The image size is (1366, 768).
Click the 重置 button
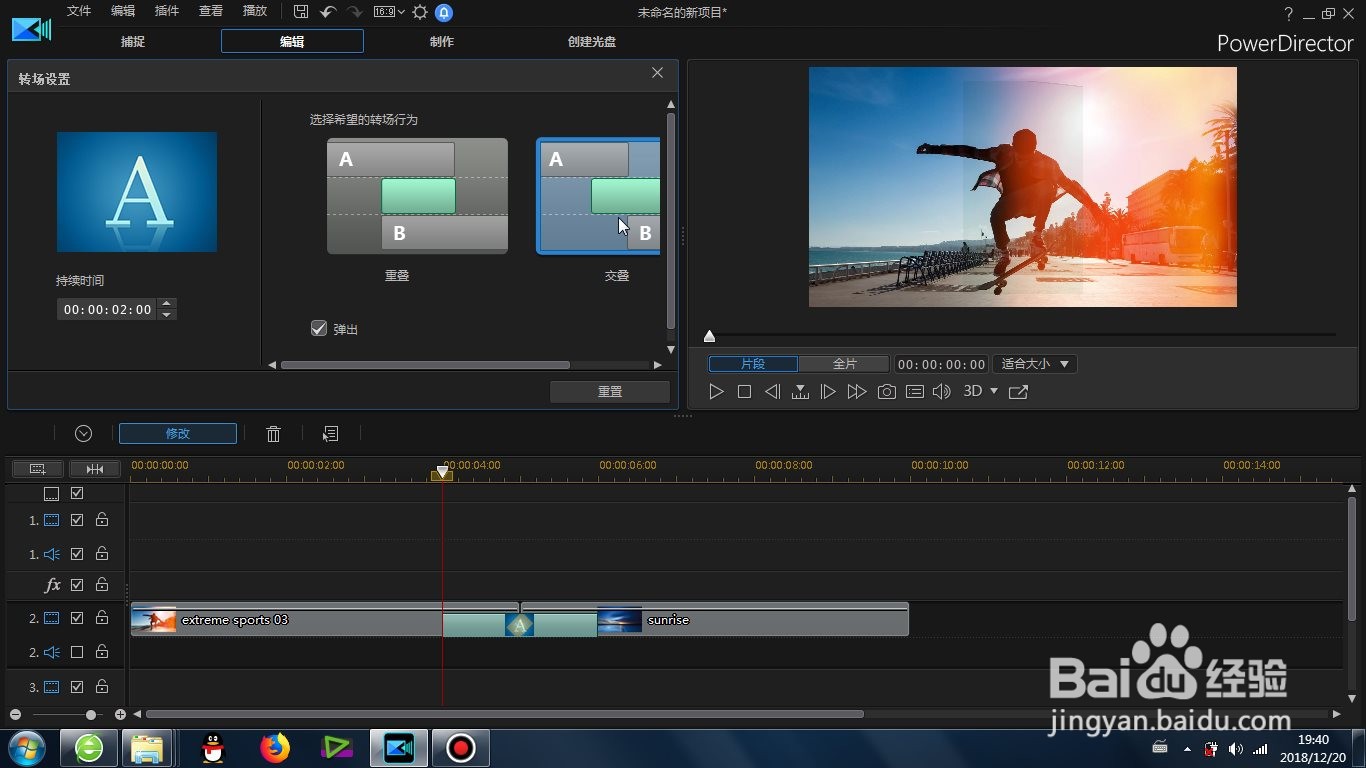point(610,392)
